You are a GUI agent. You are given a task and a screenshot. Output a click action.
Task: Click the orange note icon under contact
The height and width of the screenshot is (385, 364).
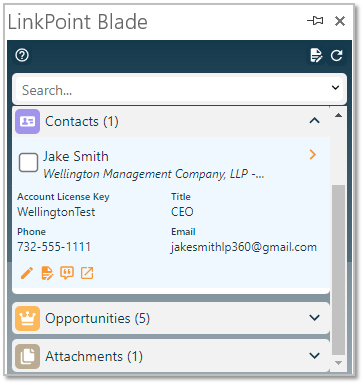(47, 273)
